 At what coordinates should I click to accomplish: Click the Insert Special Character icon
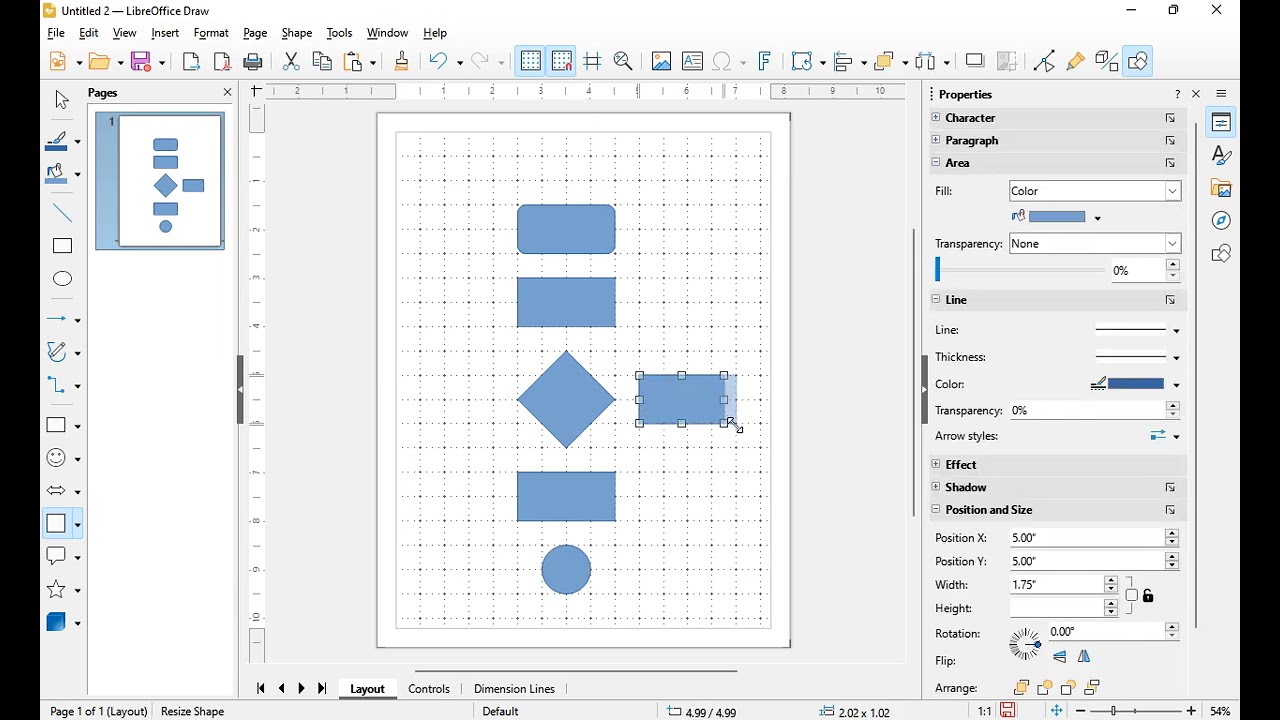click(723, 62)
